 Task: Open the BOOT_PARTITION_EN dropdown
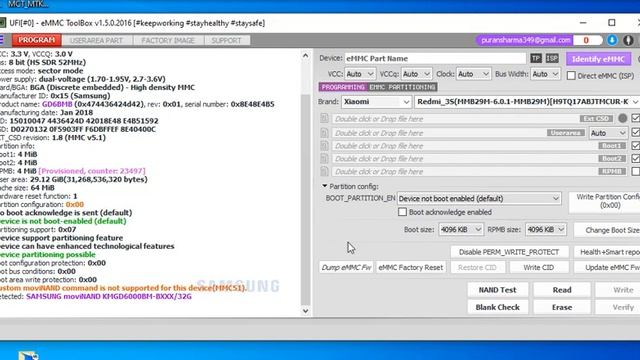[479, 198]
